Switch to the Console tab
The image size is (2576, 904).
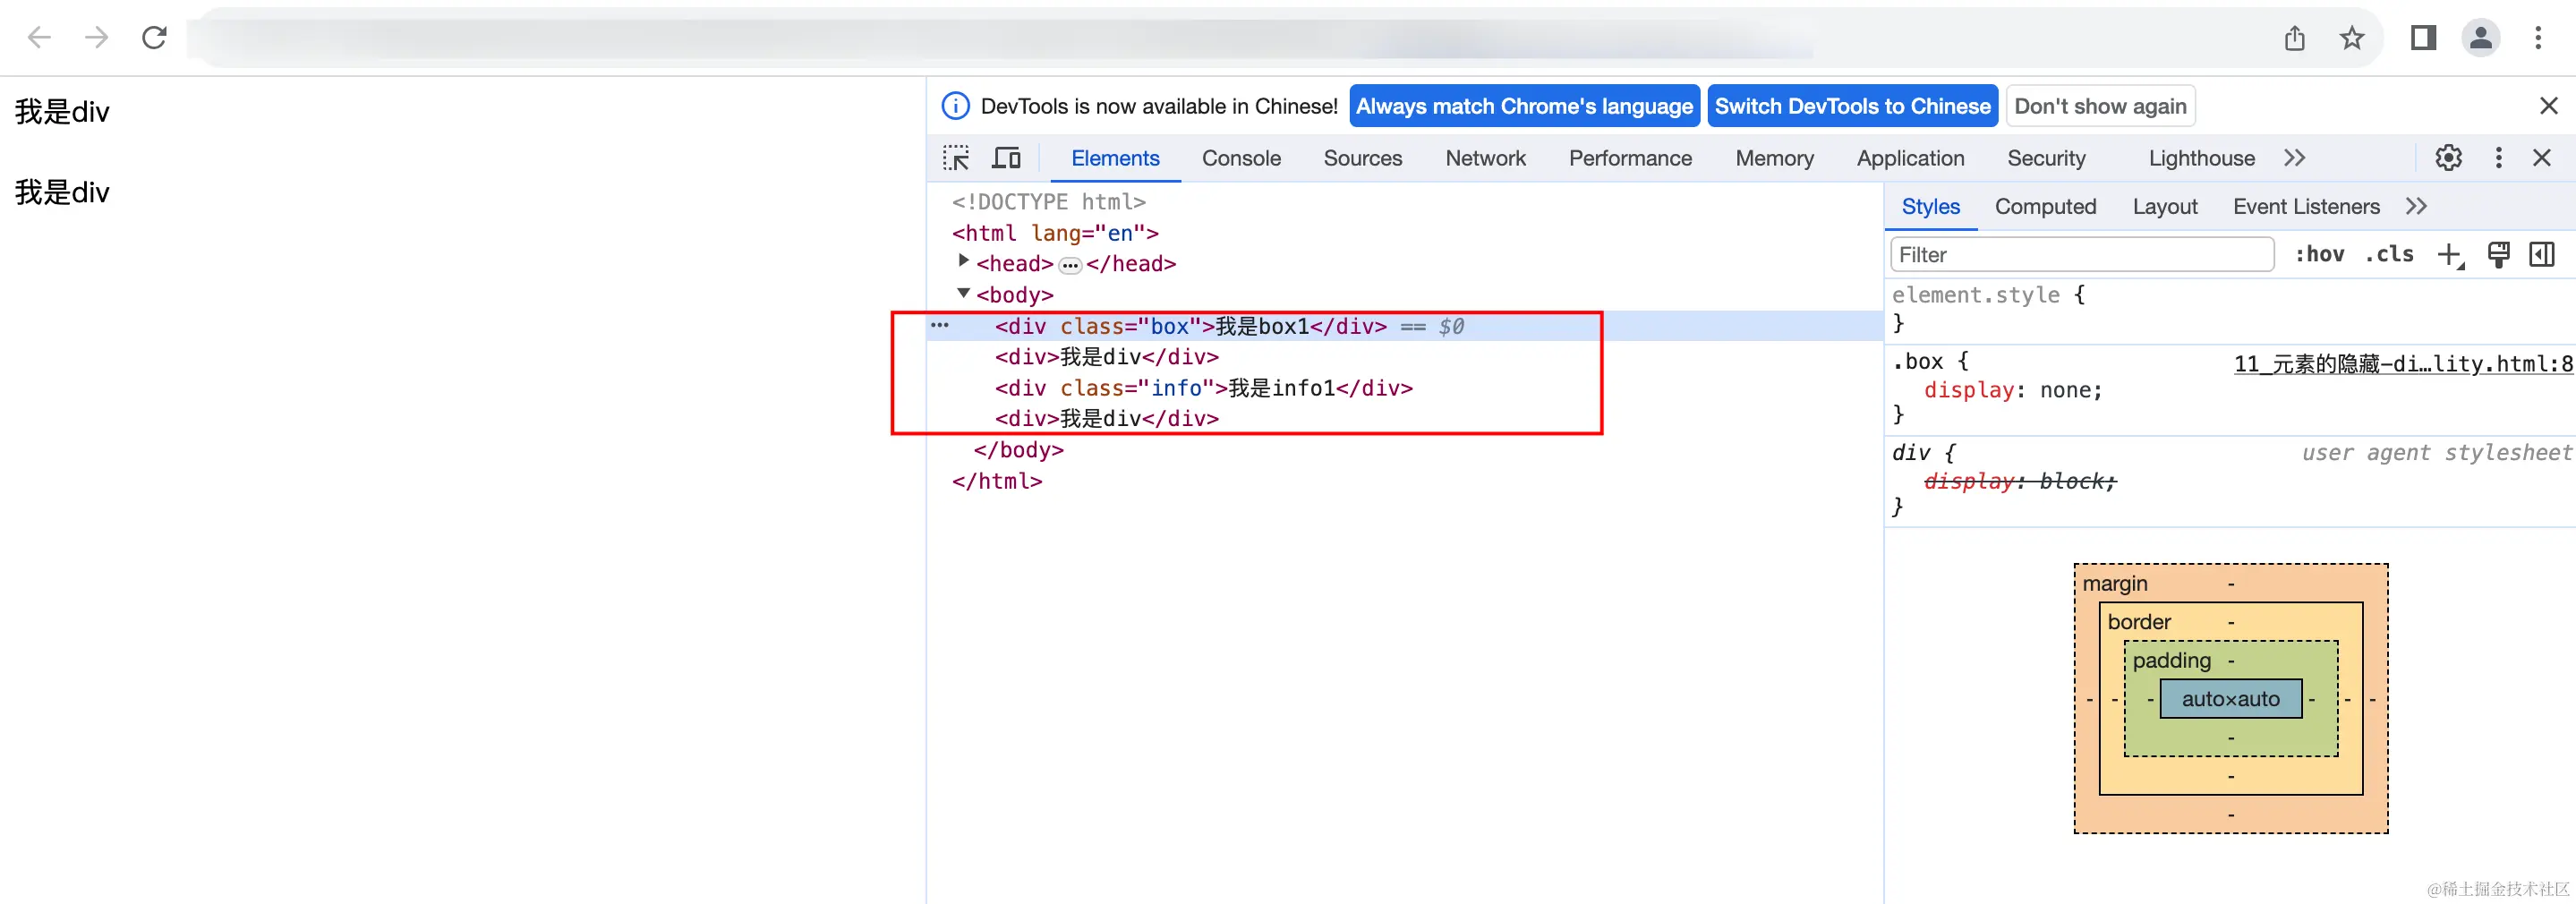1241,158
